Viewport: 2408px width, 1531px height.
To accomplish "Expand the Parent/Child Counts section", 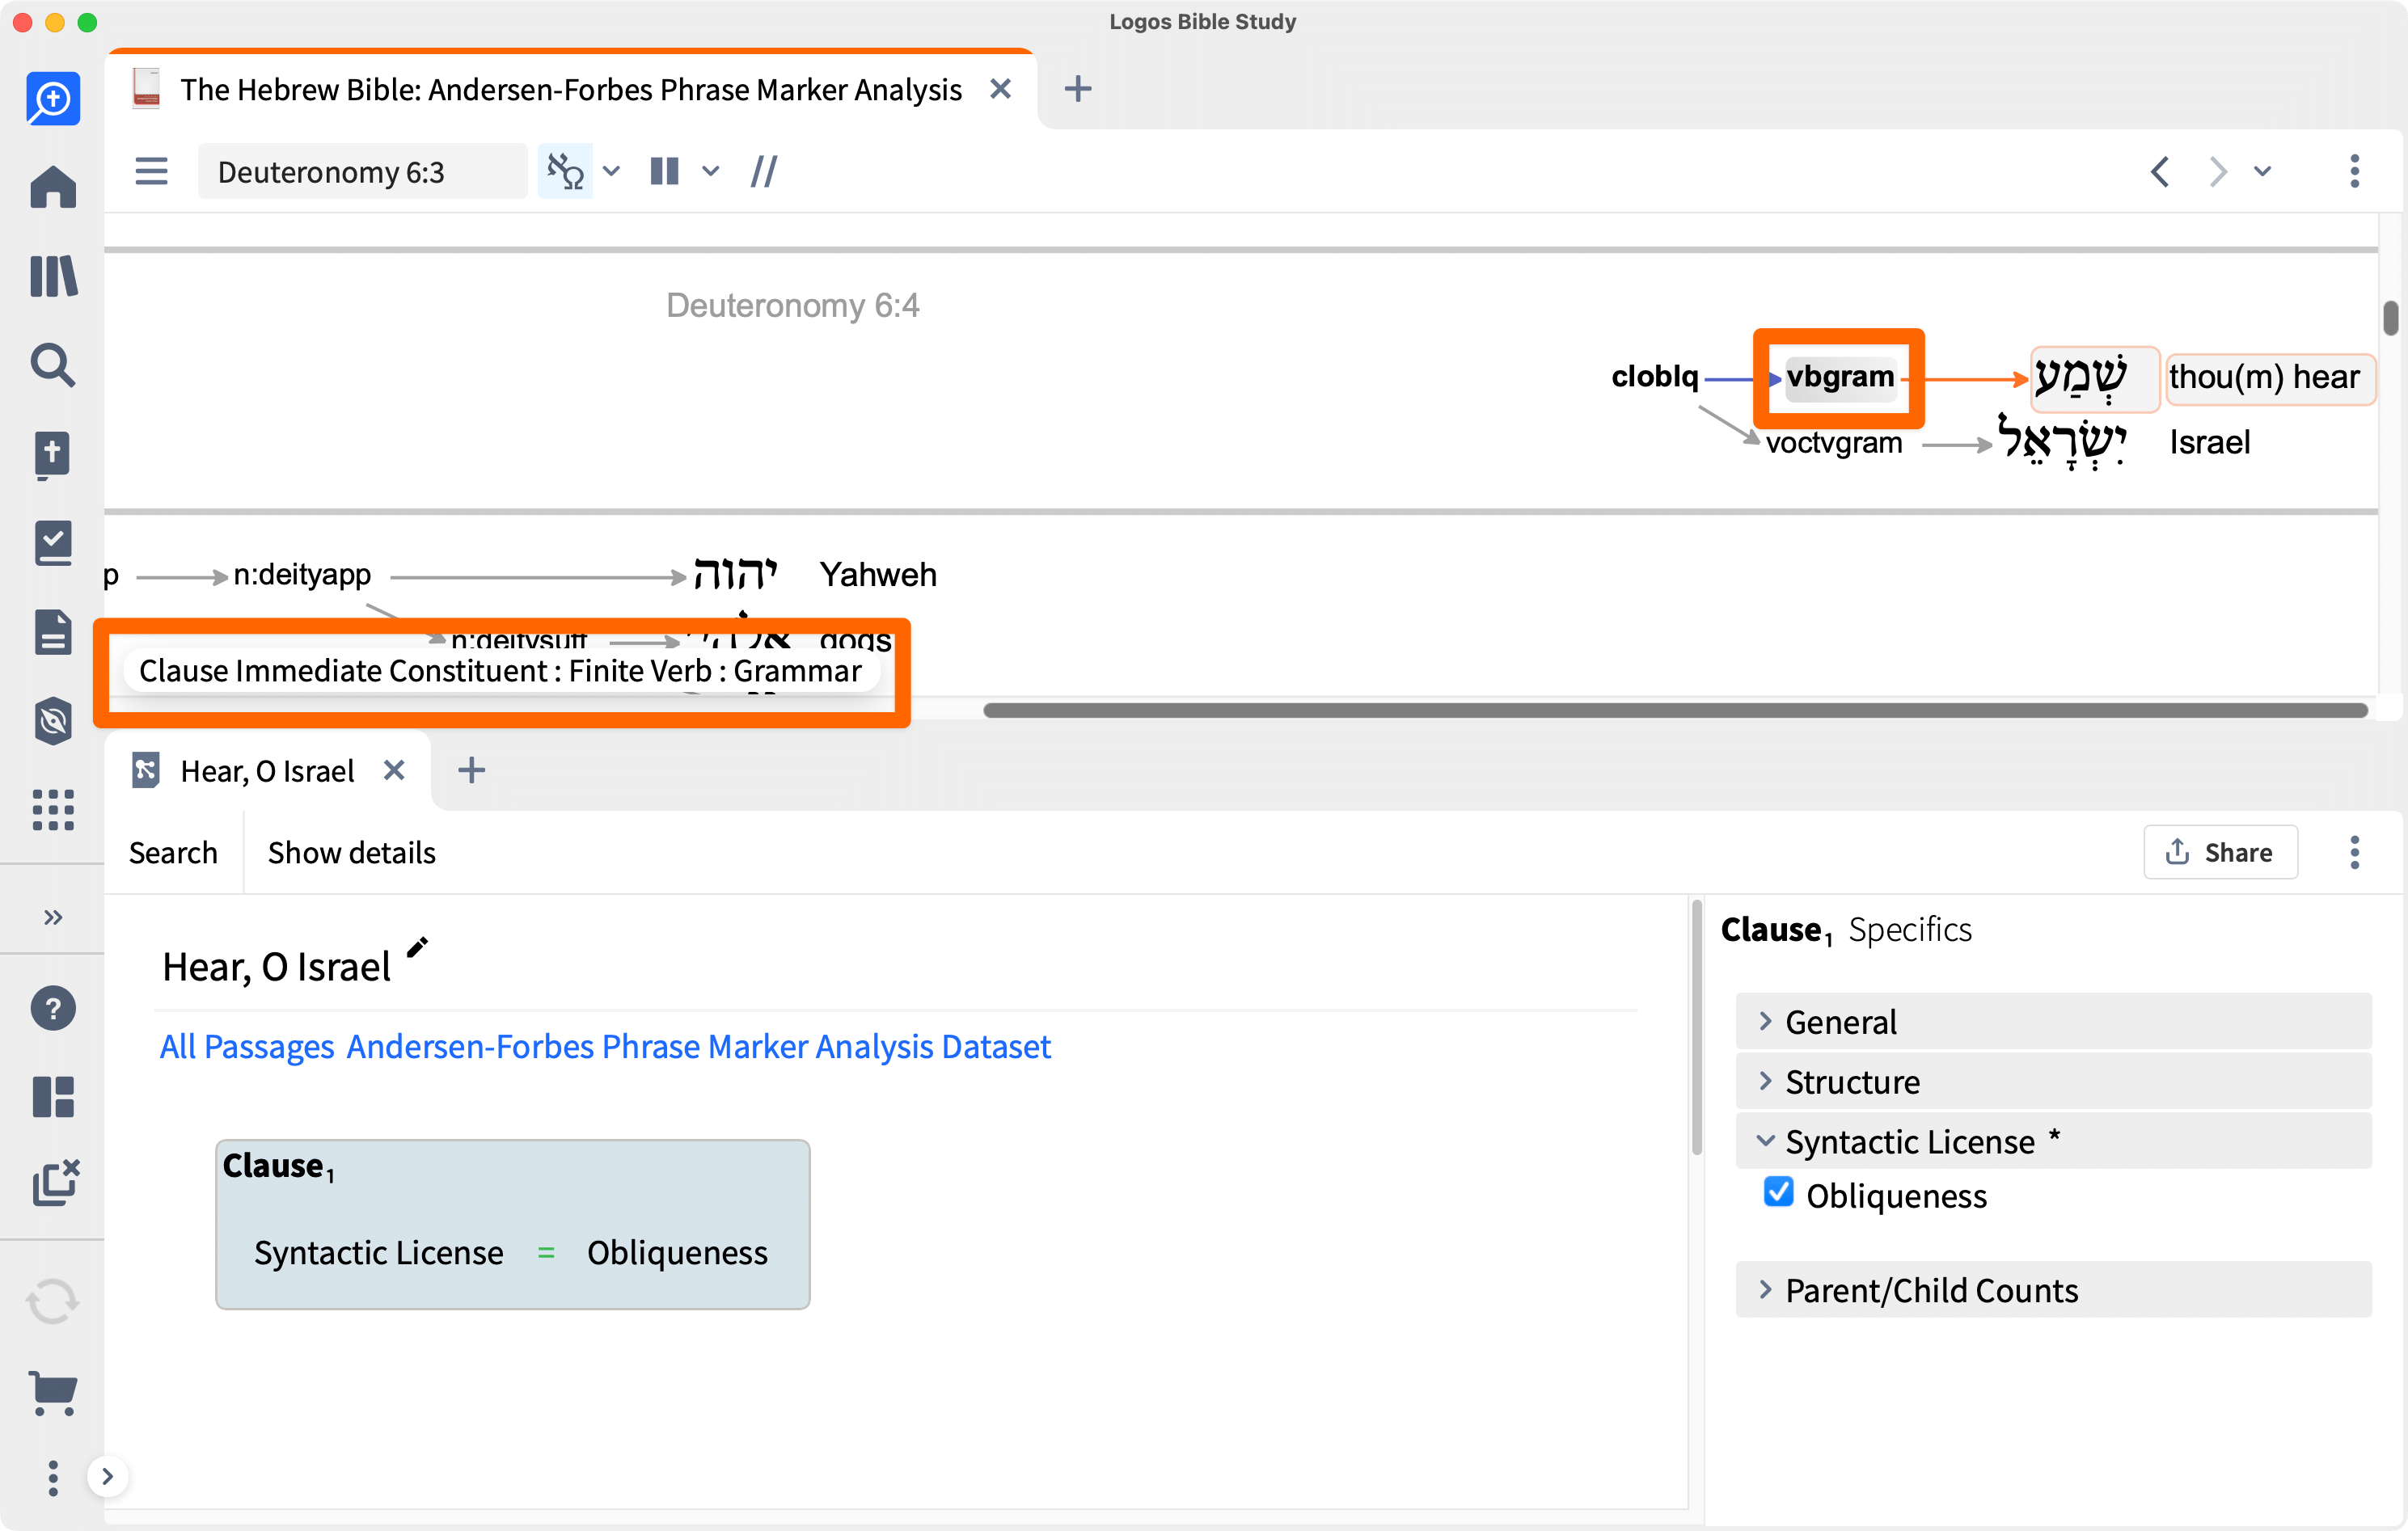I will coord(2054,1291).
